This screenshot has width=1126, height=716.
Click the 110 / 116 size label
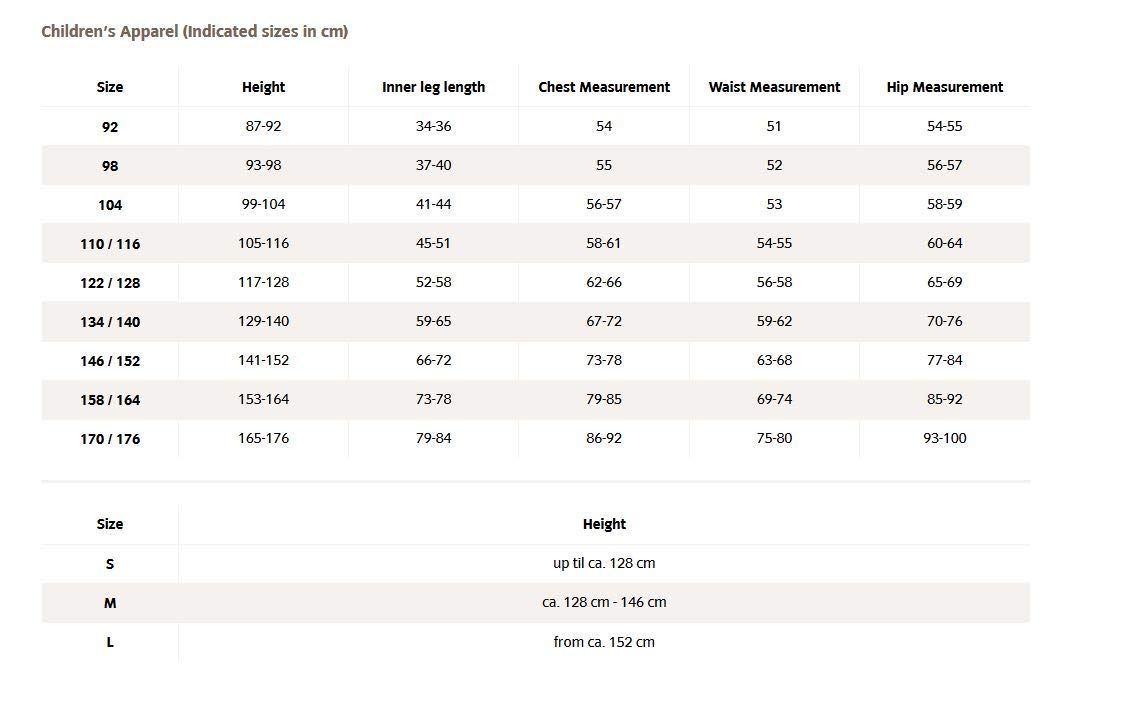coord(110,244)
